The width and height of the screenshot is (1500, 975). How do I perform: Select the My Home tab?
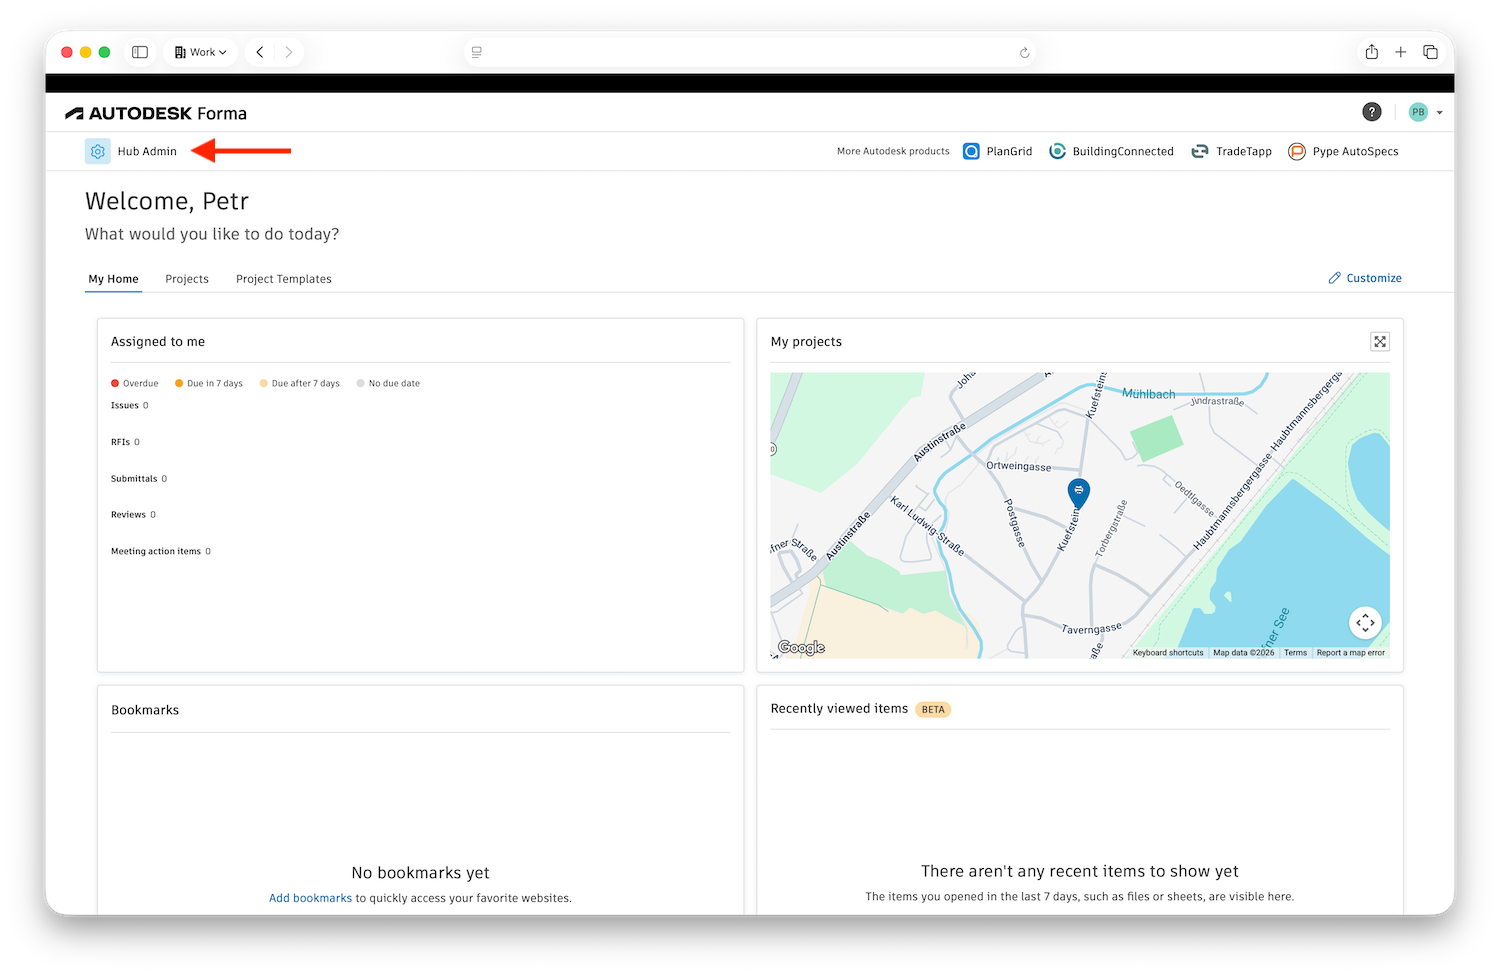point(114,279)
